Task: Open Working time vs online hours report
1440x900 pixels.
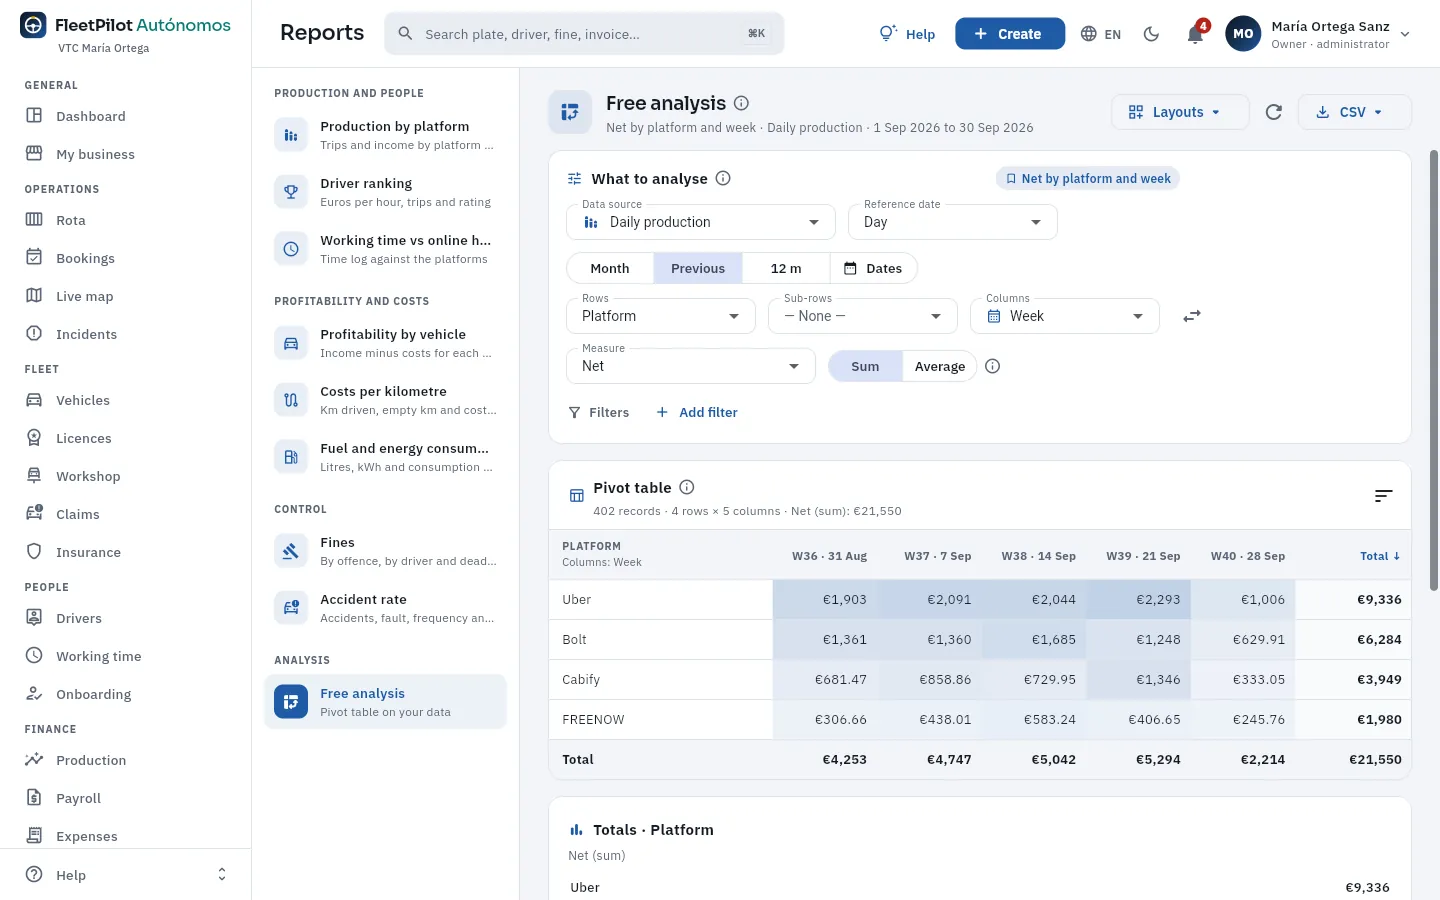Action: [385, 249]
